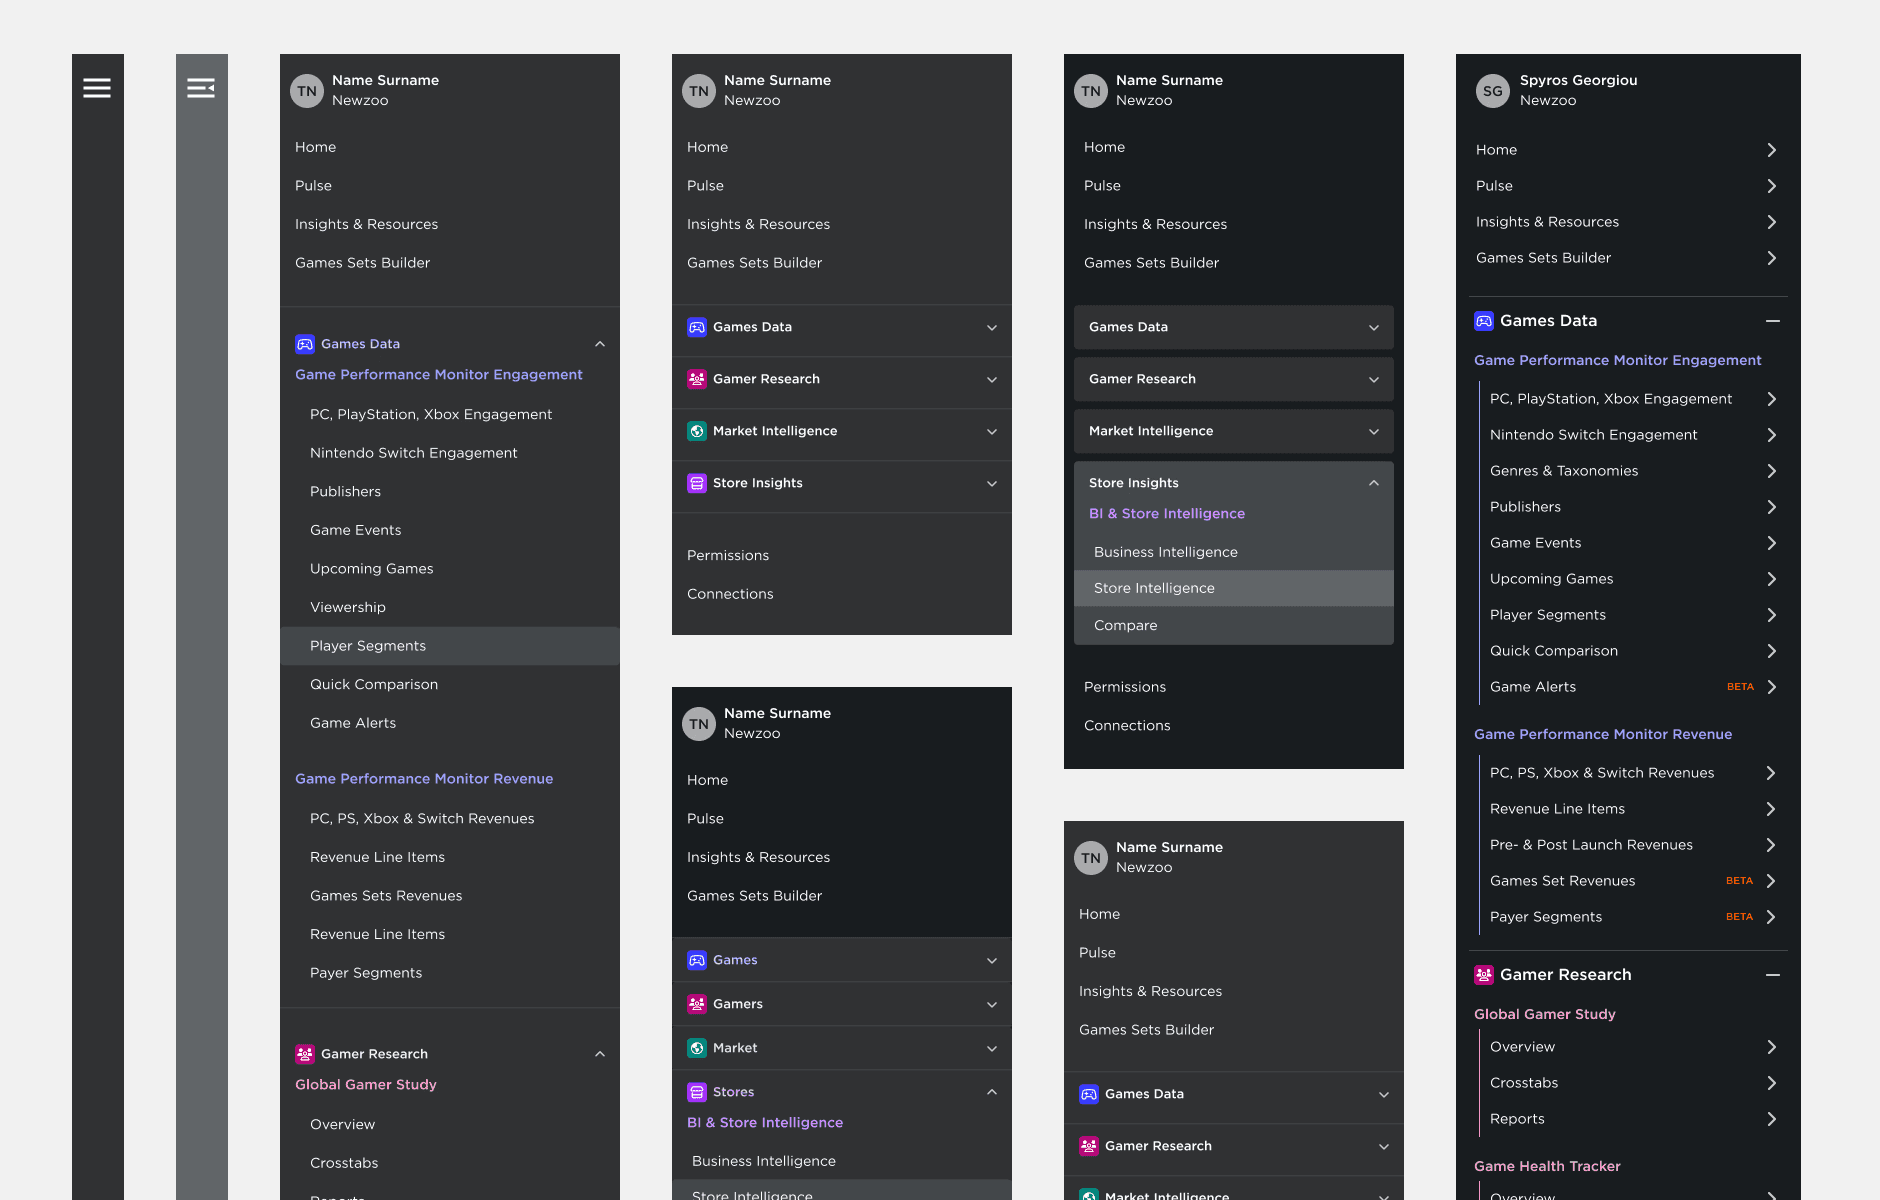This screenshot has height=1200, width=1880.
Task: Click the Gamers section icon
Action: click(697, 1003)
